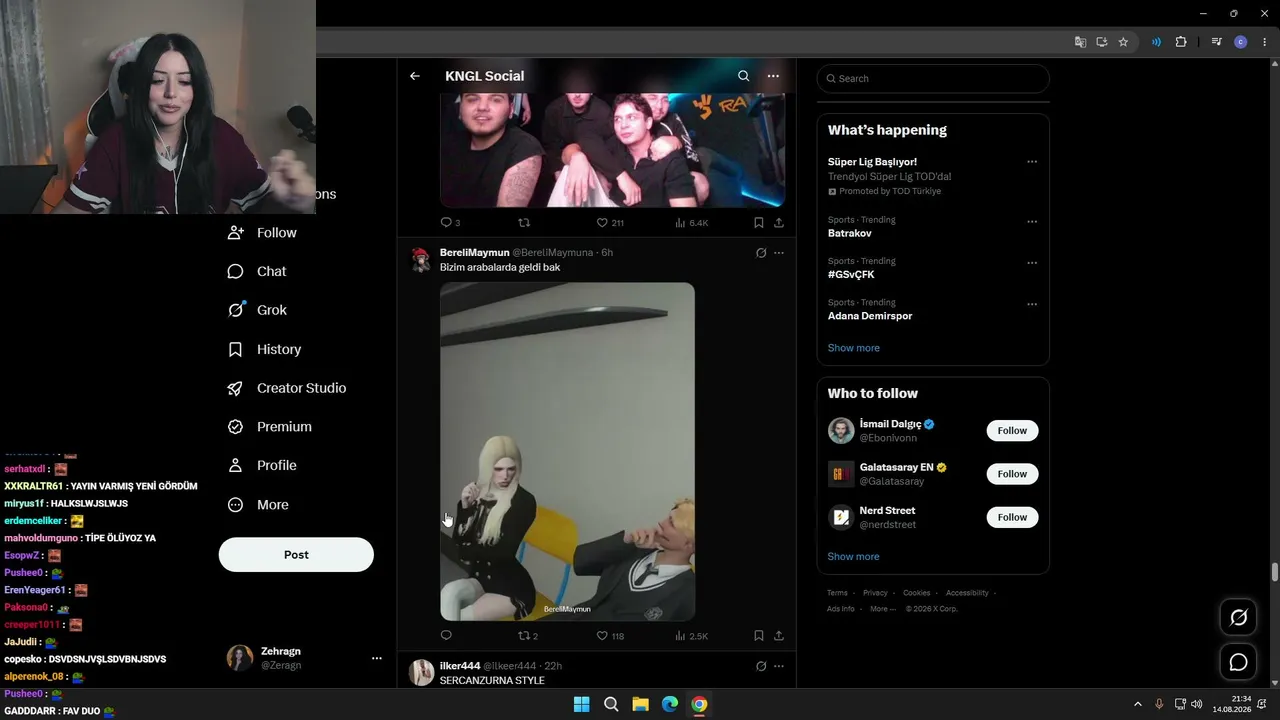Reply to BereliMaymun's post
The width and height of the screenshot is (1280, 720).
[446, 636]
